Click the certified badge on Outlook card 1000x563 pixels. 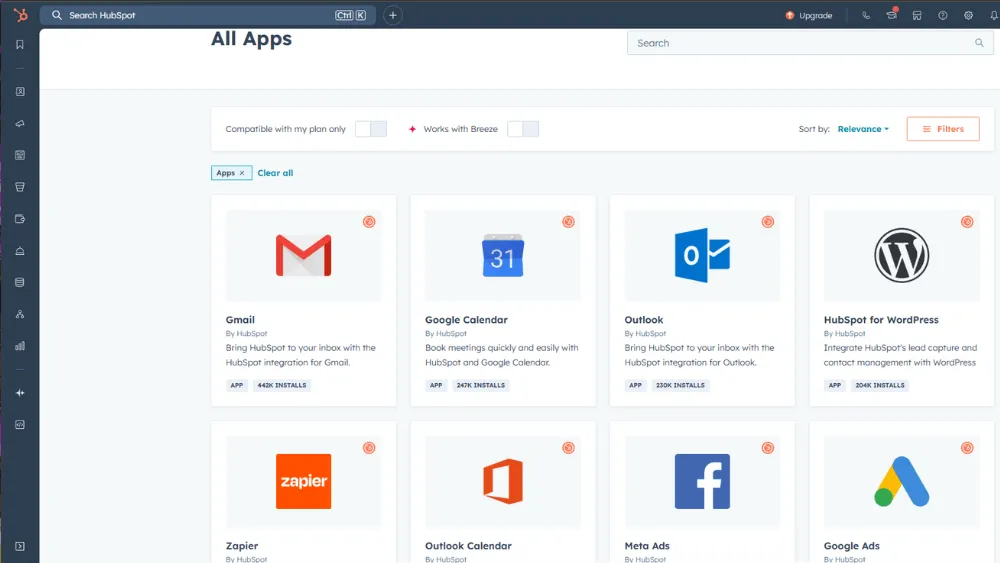pos(768,222)
